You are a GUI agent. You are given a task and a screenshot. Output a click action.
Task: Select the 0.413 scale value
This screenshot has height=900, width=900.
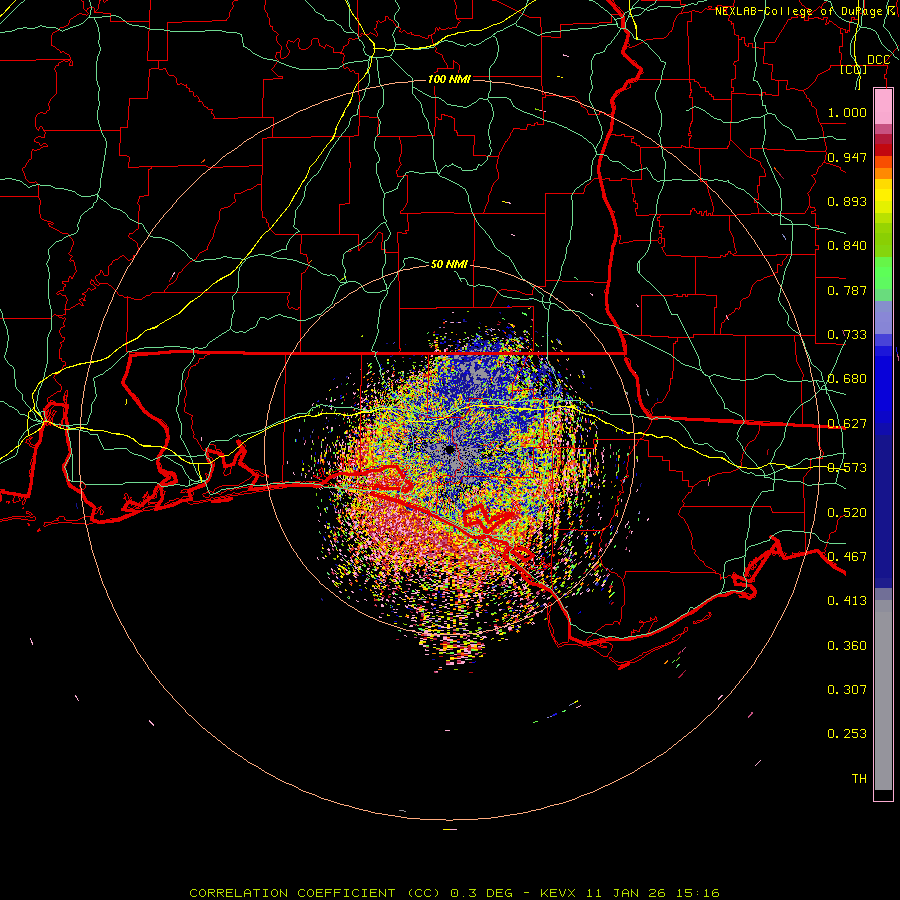click(847, 601)
